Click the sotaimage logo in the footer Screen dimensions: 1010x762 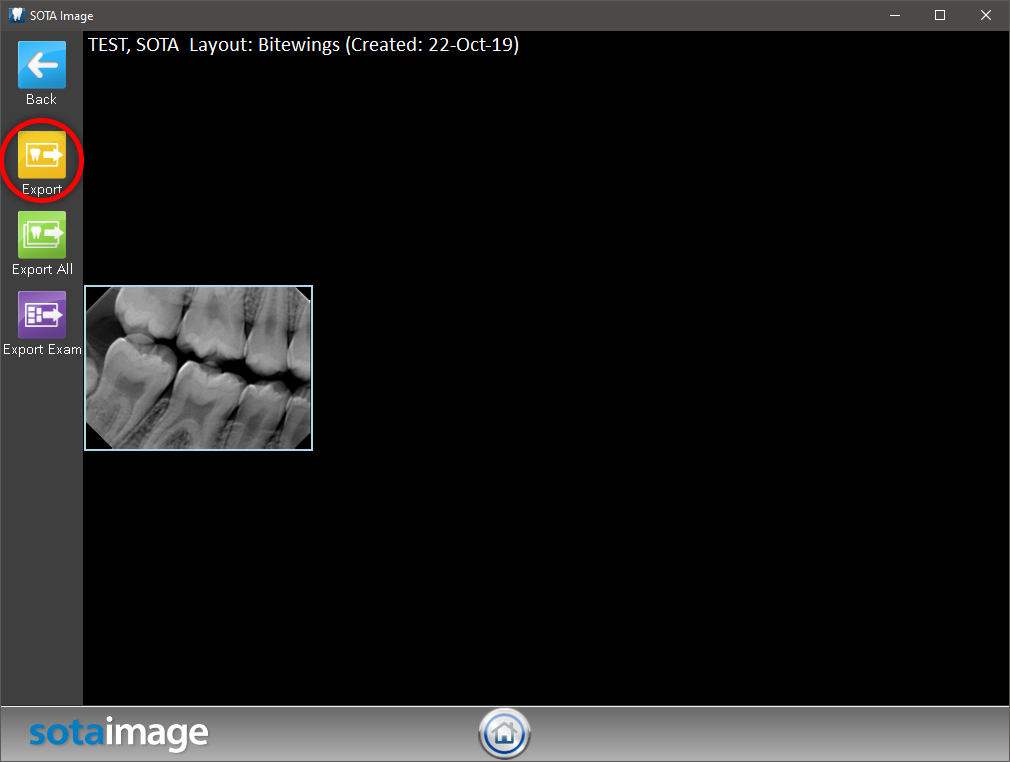118,734
